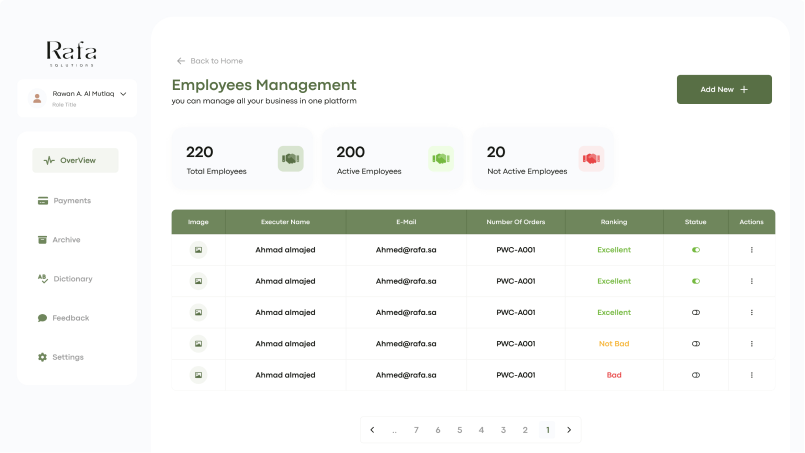The width and height of the screenshot is (805, 453).
Task: Expand Rawan A. Al Mutlaq profile dropdown
Action: (123, 94)
